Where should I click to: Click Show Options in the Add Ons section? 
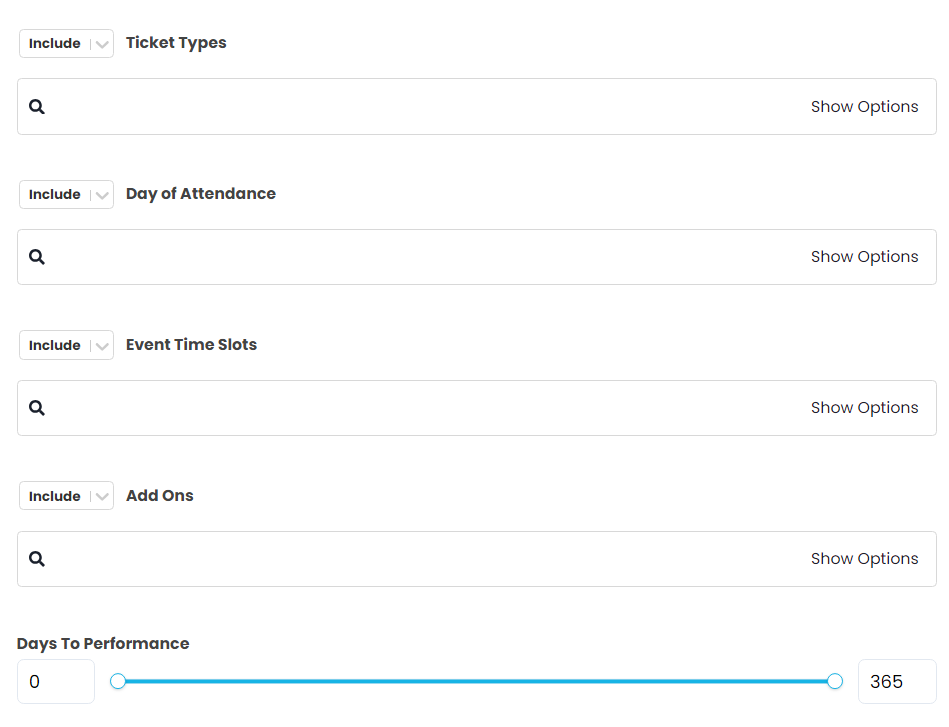point(864,559)
